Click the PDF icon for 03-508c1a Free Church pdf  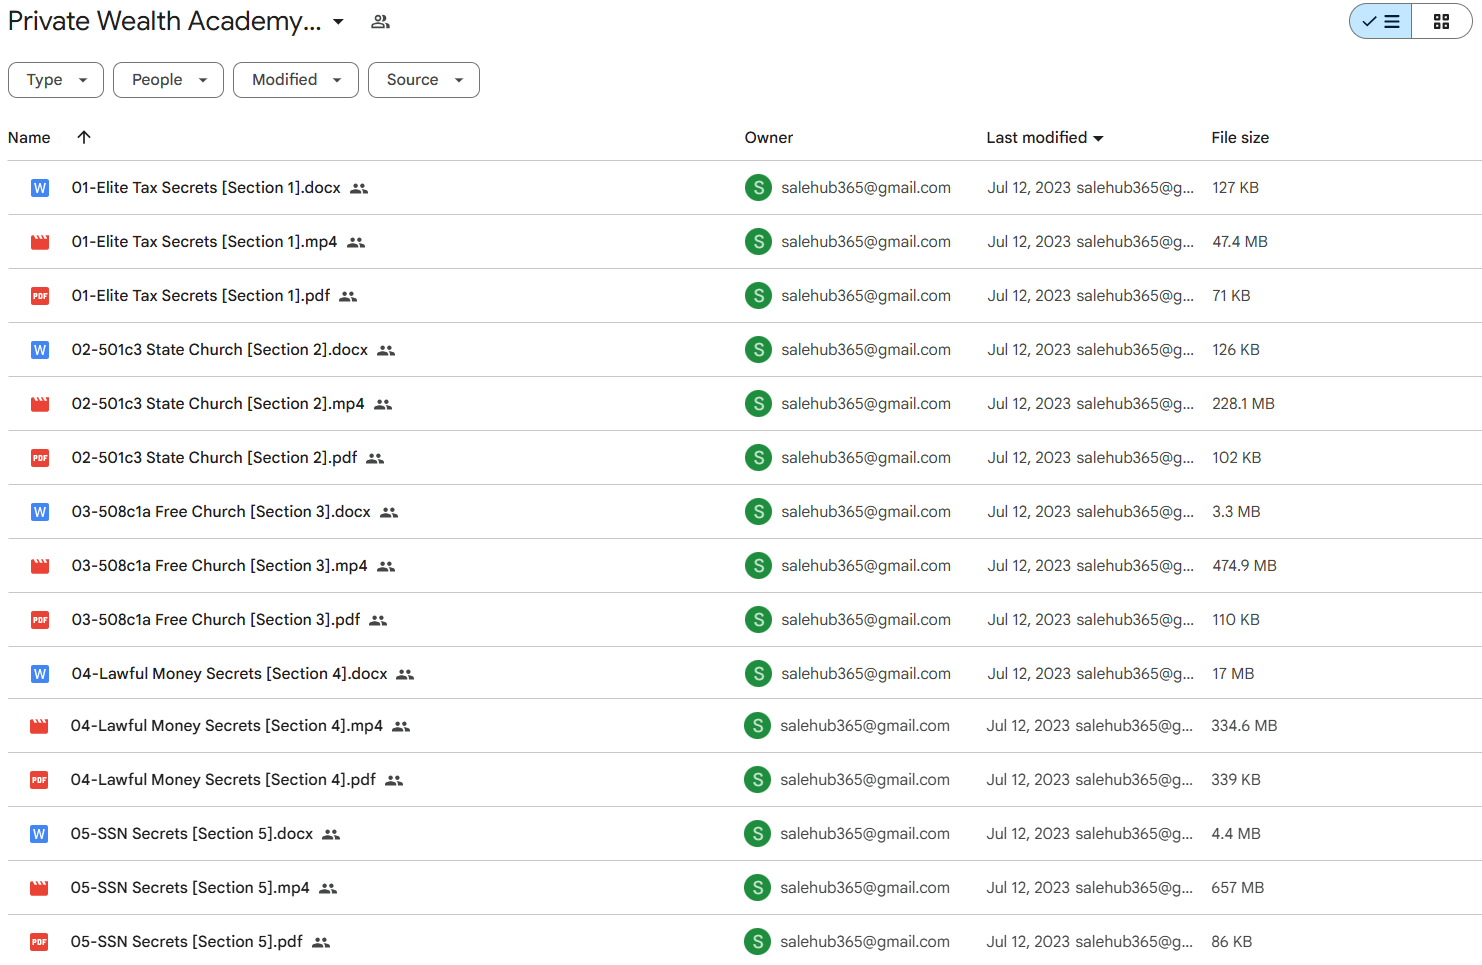pos(40,620)
